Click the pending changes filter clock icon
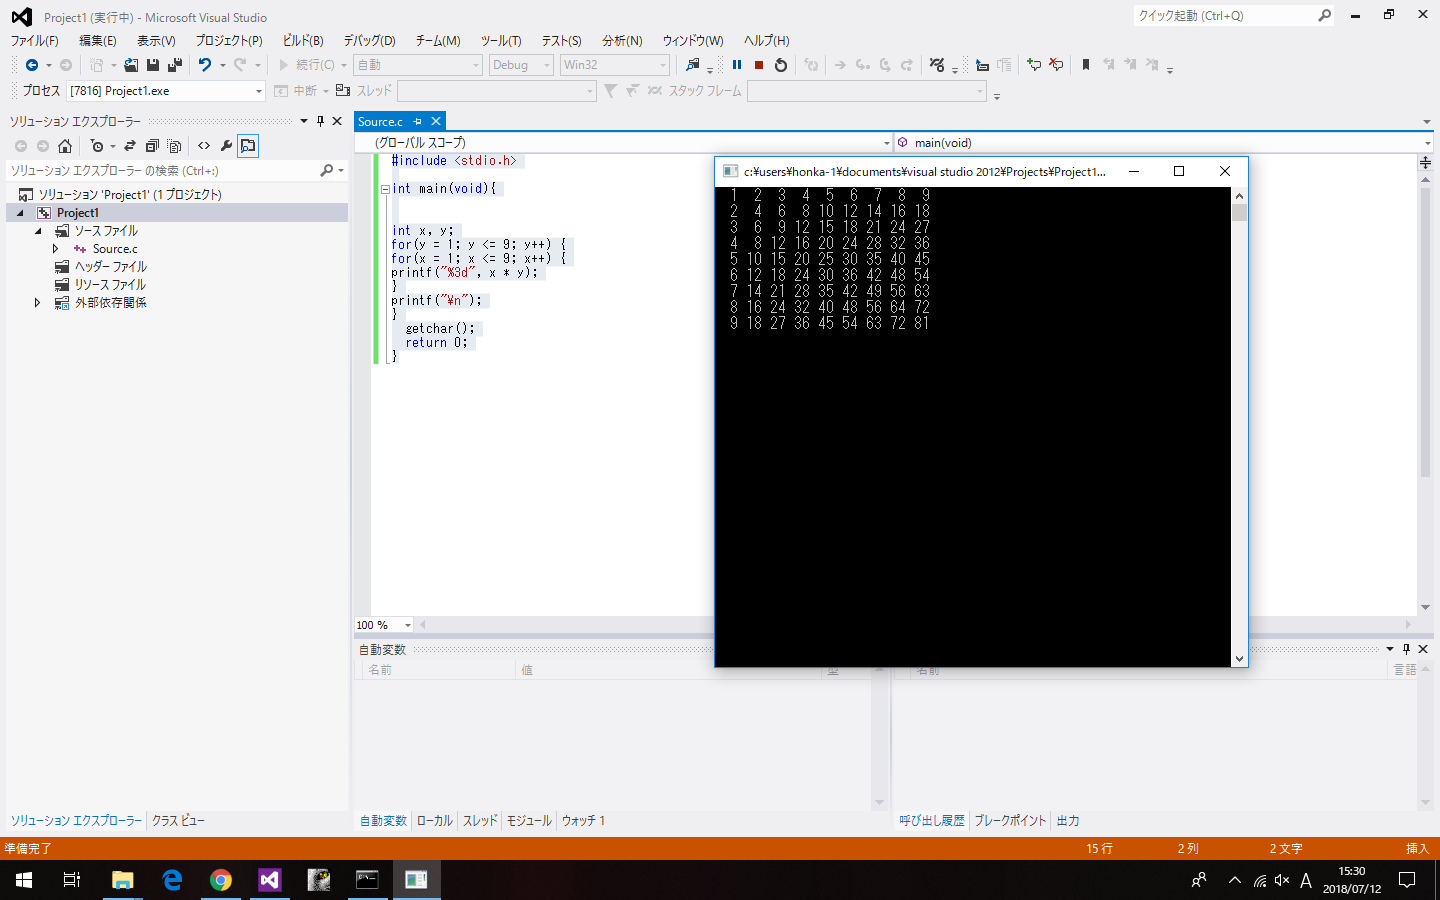Viewport: 1440px width, 900px height. tap(97, 146)
